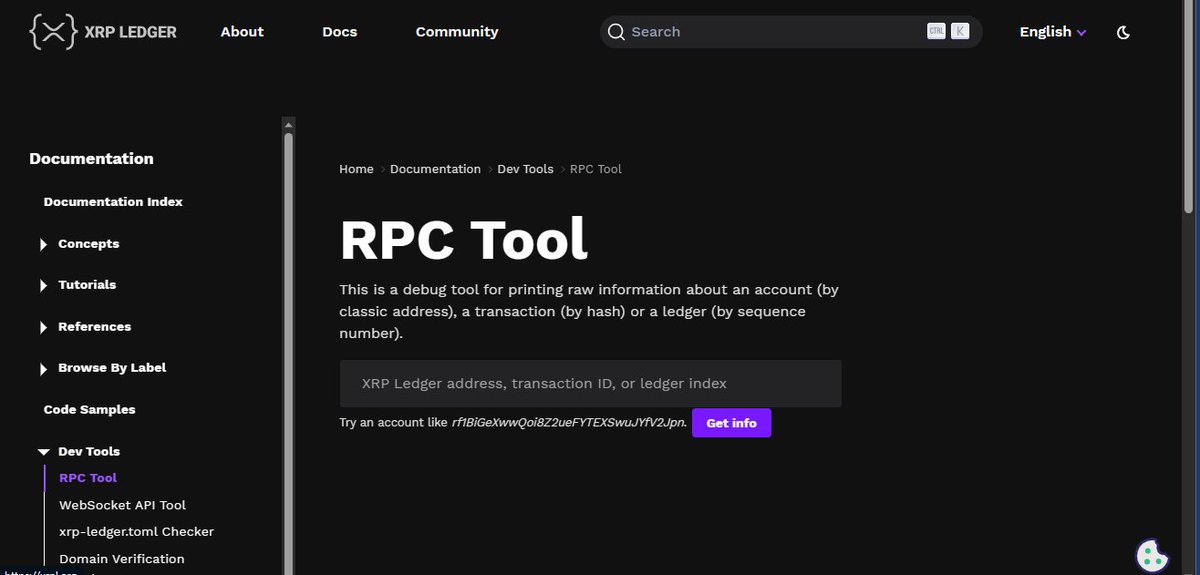Open xrp-ledger.toml Checker
This screenshot has width=1200, height=575.
point(136,532)
